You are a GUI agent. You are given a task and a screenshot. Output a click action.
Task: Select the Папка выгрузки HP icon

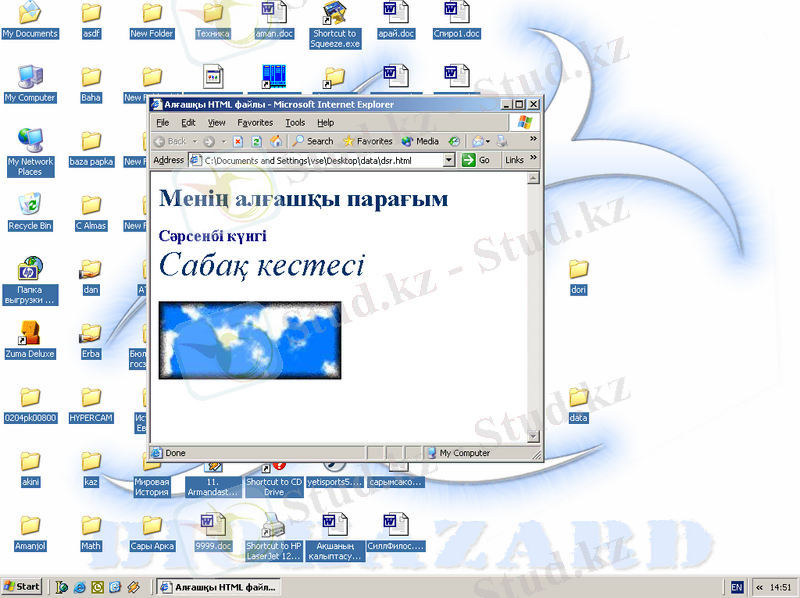coord(30,281)
